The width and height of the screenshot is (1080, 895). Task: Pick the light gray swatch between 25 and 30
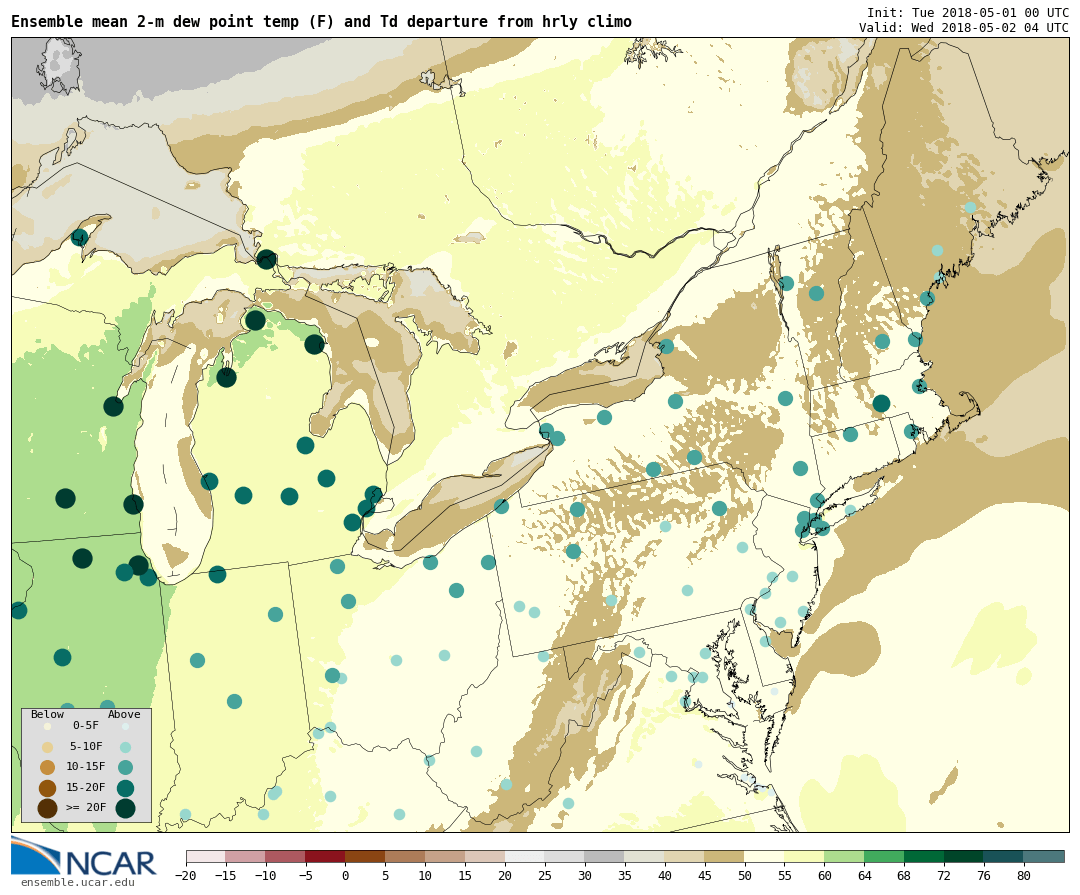(x=565, y=856)
